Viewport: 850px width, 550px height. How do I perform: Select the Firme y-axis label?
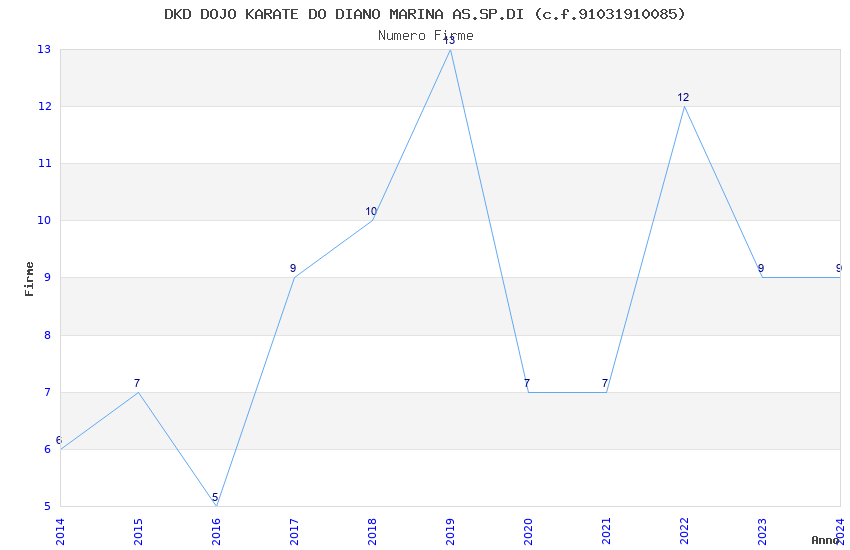click(x=29, y=279)
